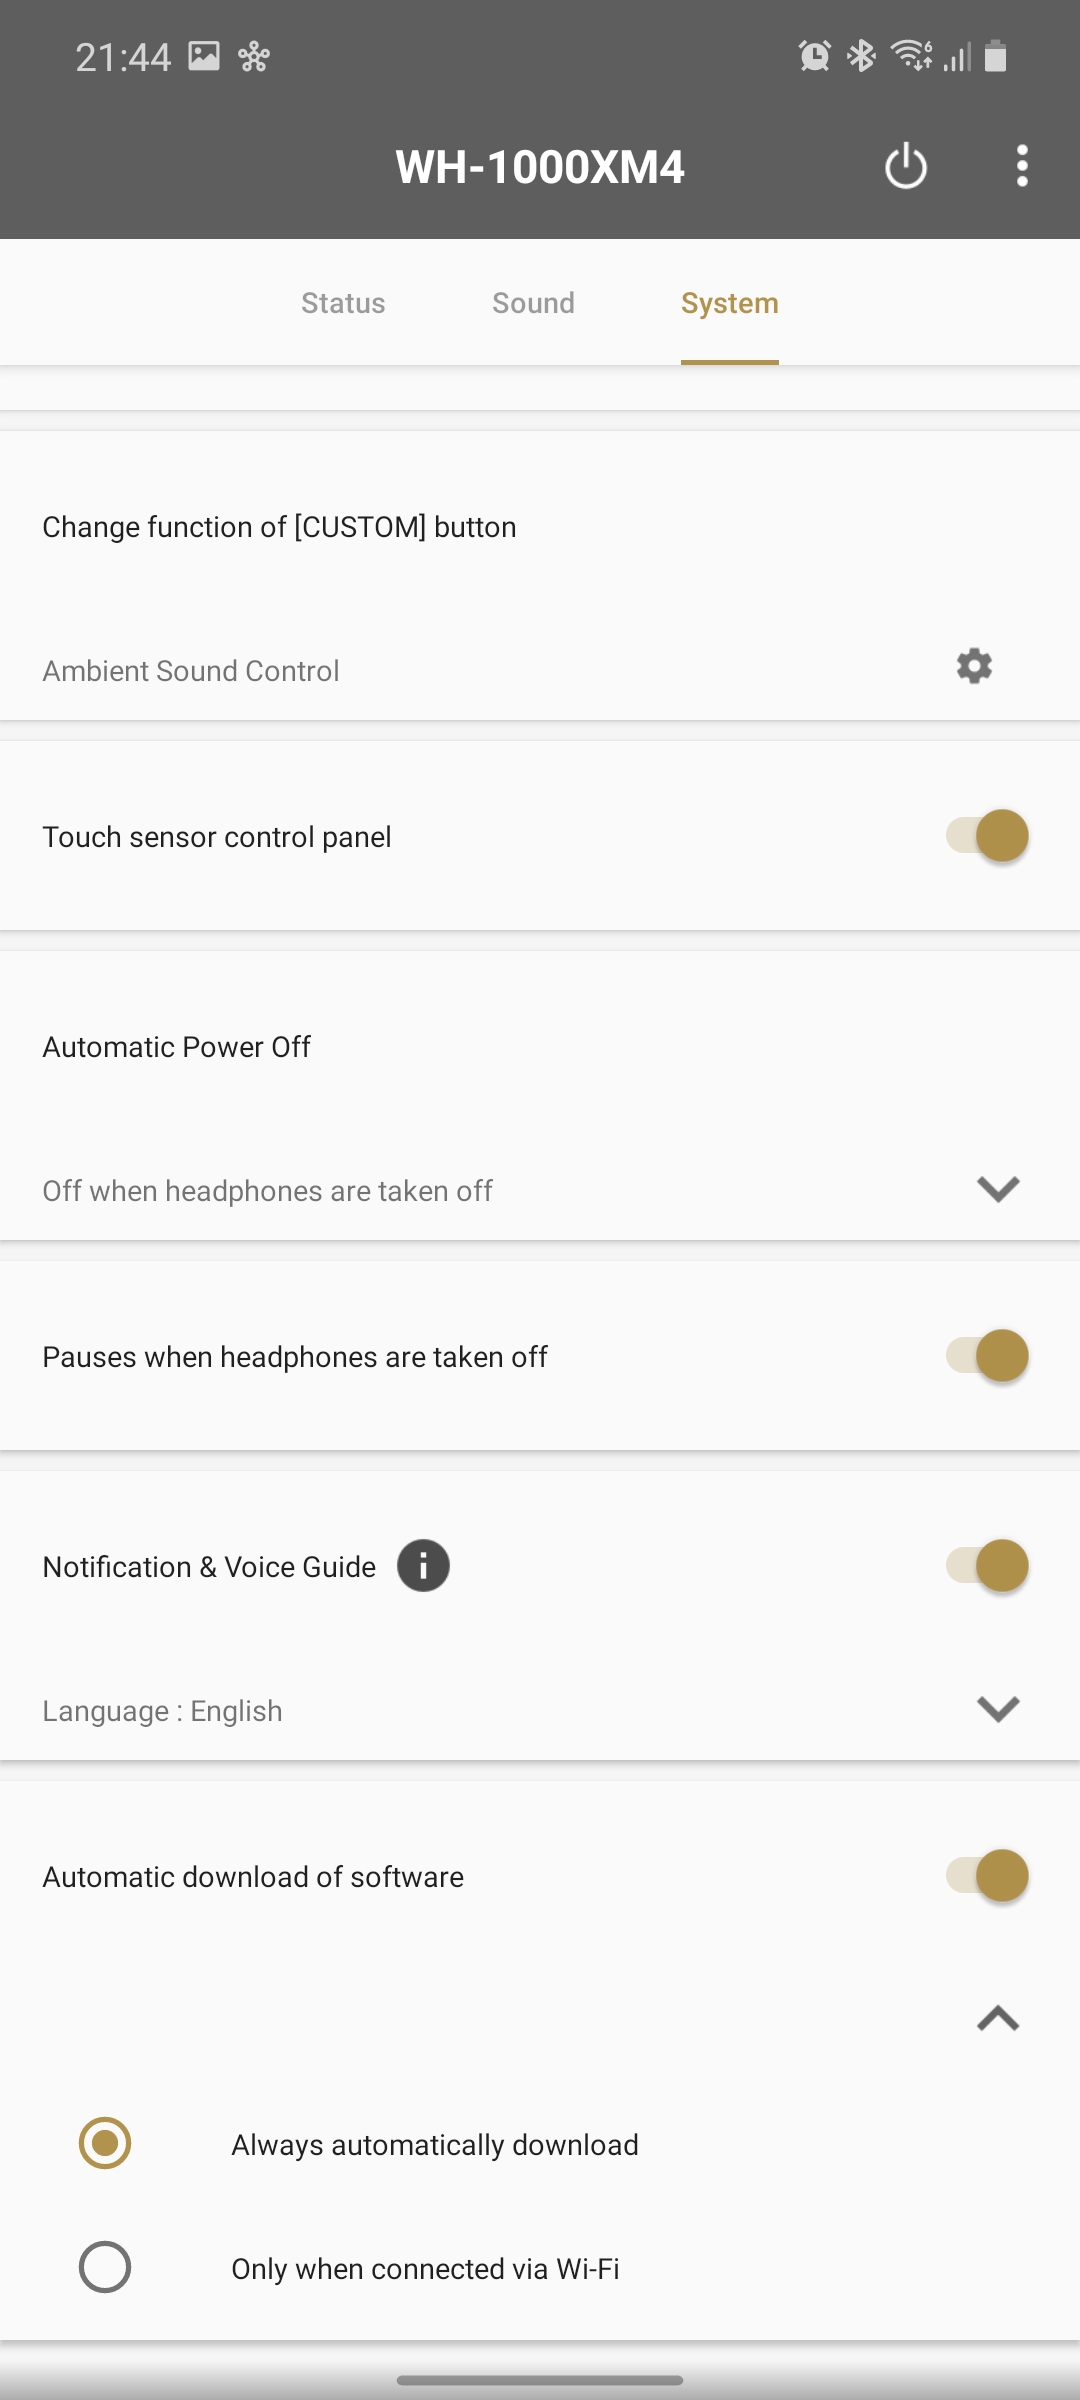Tap the image notification icon
This screenshot has height=2400, width=1080.
204,56
